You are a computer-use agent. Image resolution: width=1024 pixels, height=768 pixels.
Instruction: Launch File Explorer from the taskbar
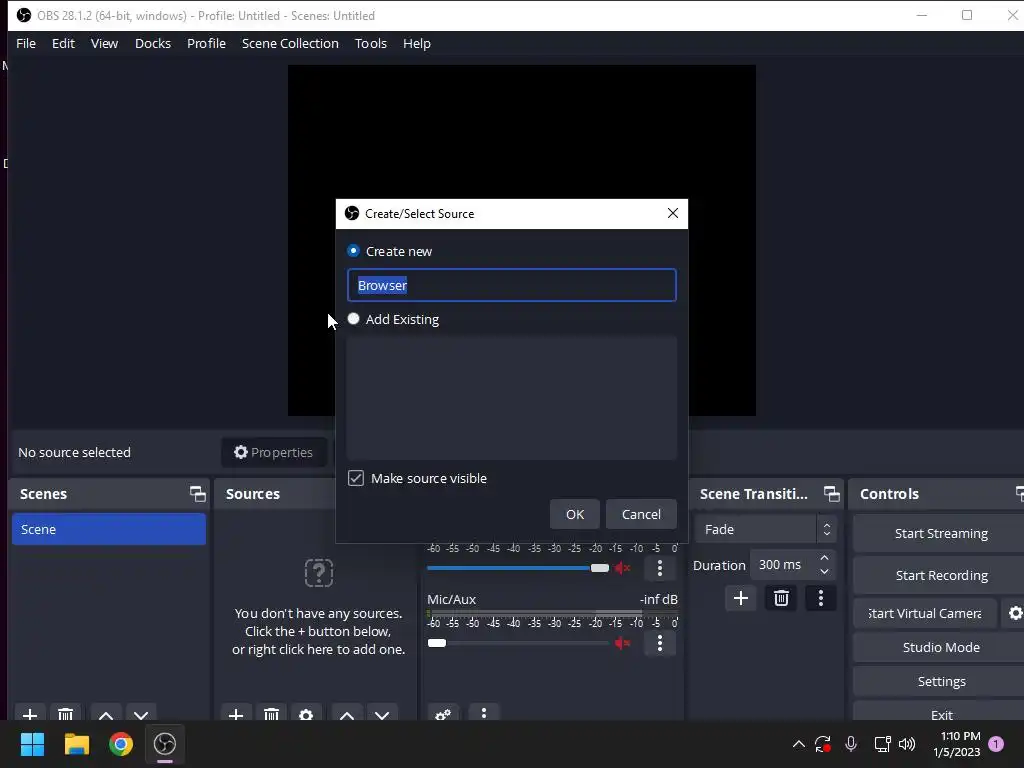76,744
